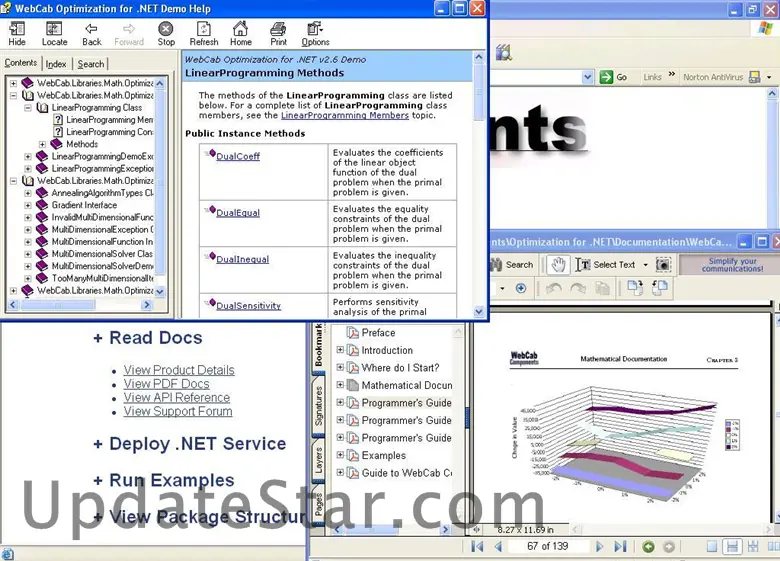Select the Hand tool in PDF viewer
780x561 pixels.
(x=558, y=265)
